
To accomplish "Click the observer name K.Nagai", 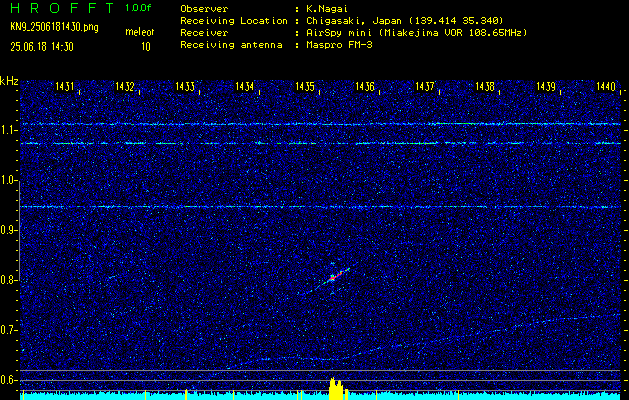I will (328, 8).
